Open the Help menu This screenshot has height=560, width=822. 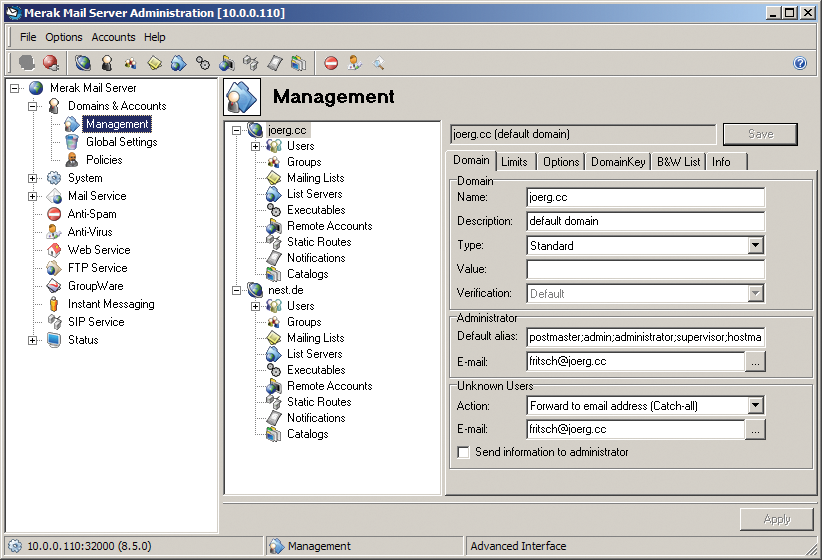[x=155, y=37]
